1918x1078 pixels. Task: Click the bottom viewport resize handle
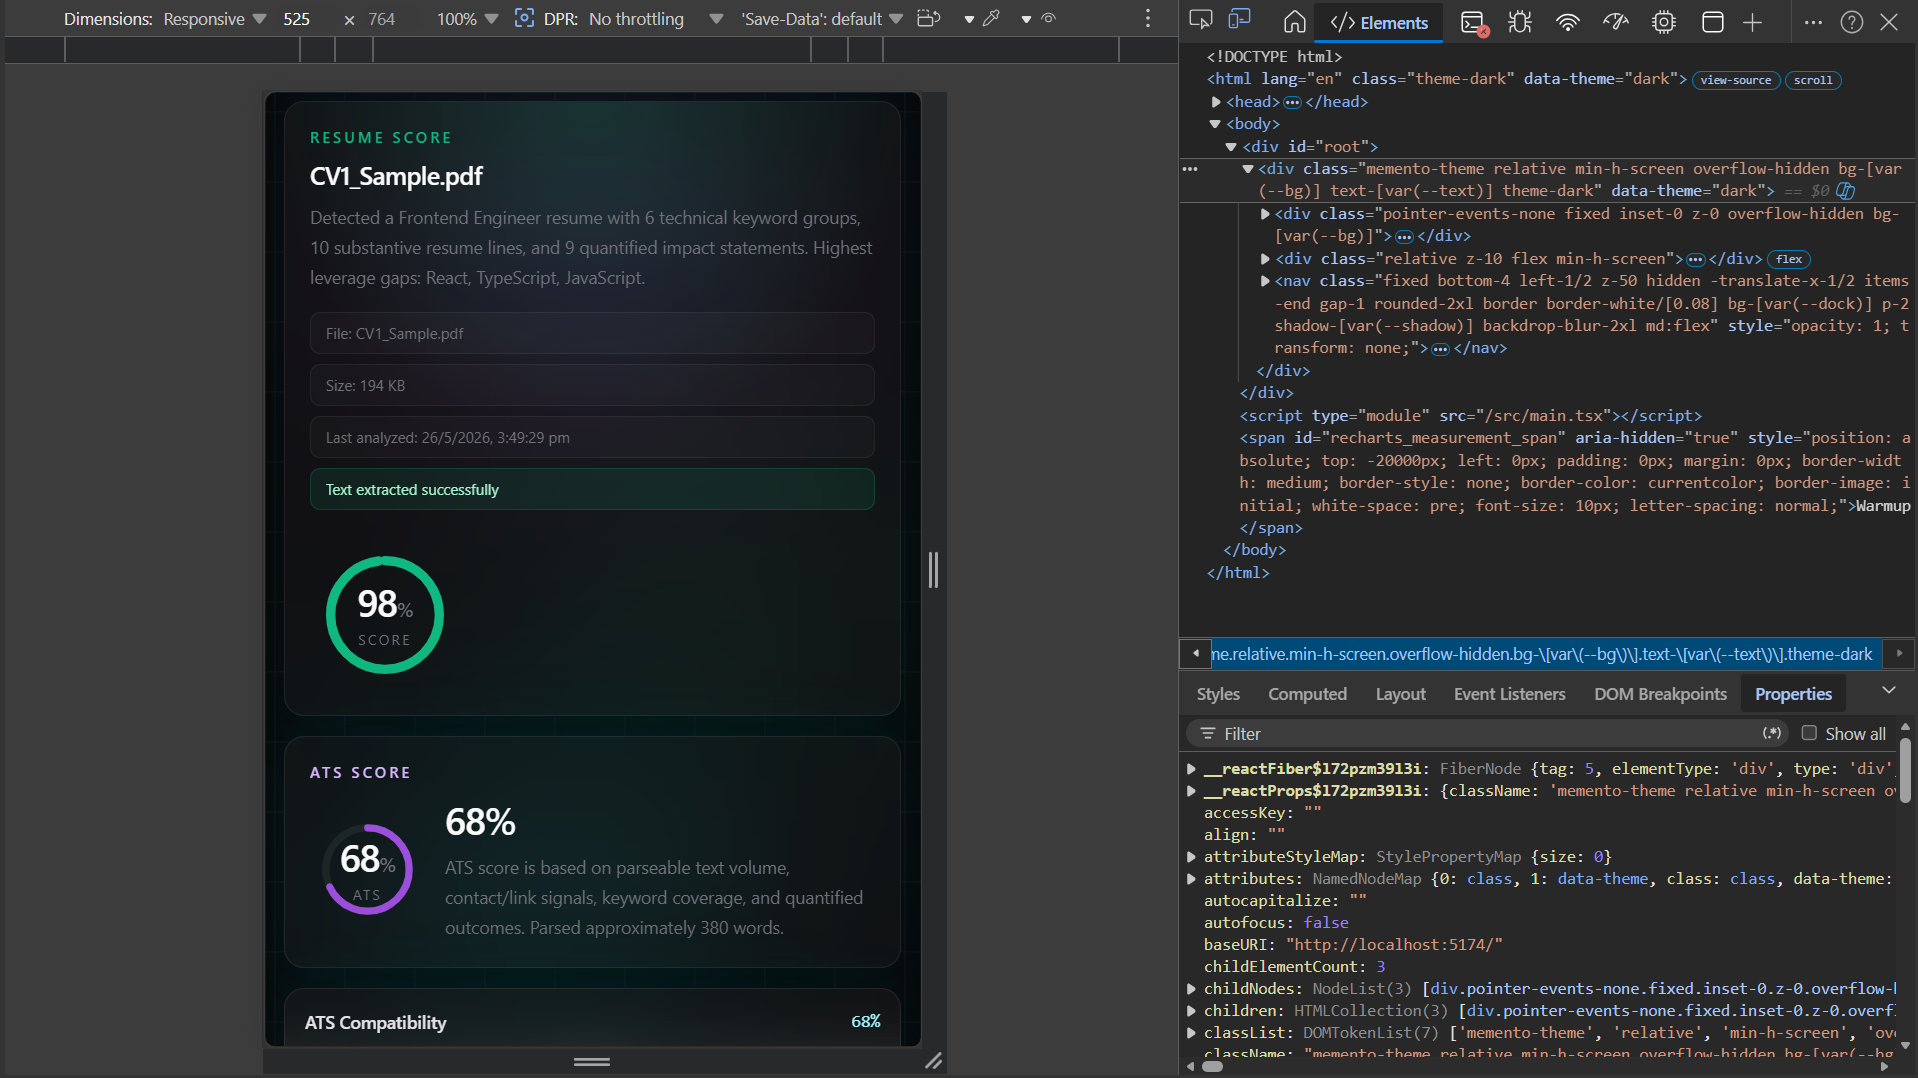click(592, 1061)
